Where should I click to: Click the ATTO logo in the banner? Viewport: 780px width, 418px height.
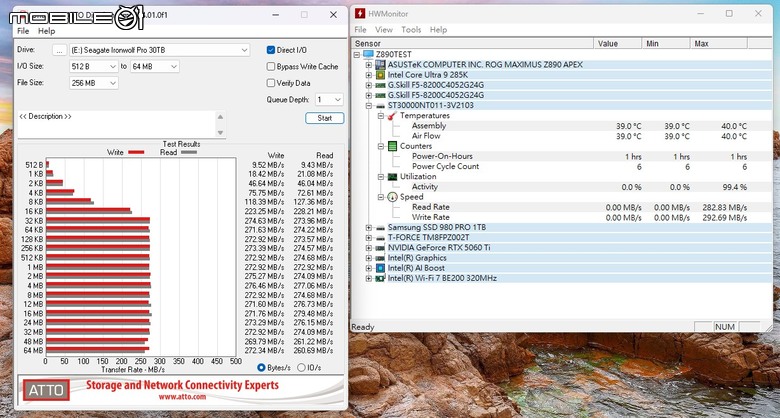[46, 391]
